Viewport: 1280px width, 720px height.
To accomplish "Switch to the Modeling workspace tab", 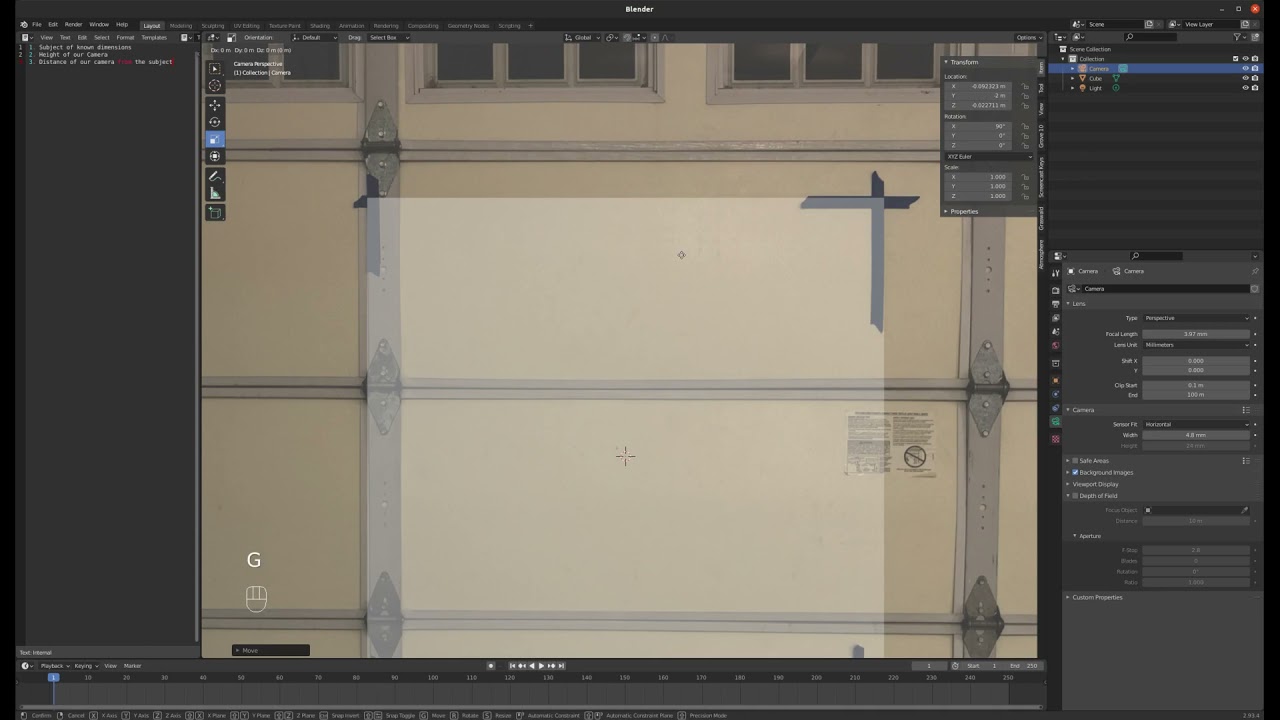I will 181,25.
